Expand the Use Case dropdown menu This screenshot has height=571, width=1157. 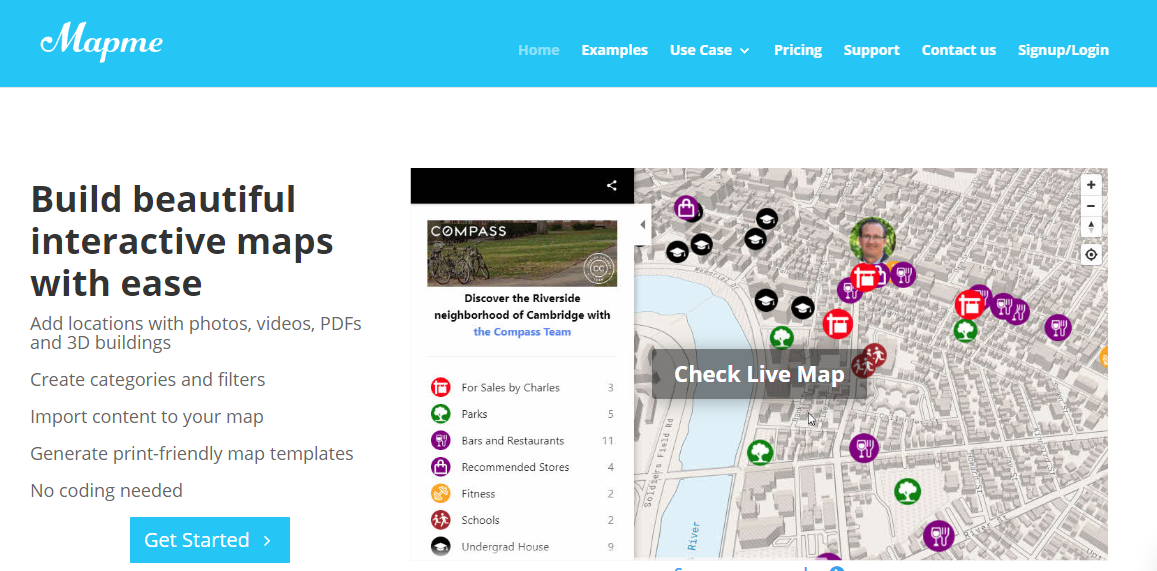point(709,50)
